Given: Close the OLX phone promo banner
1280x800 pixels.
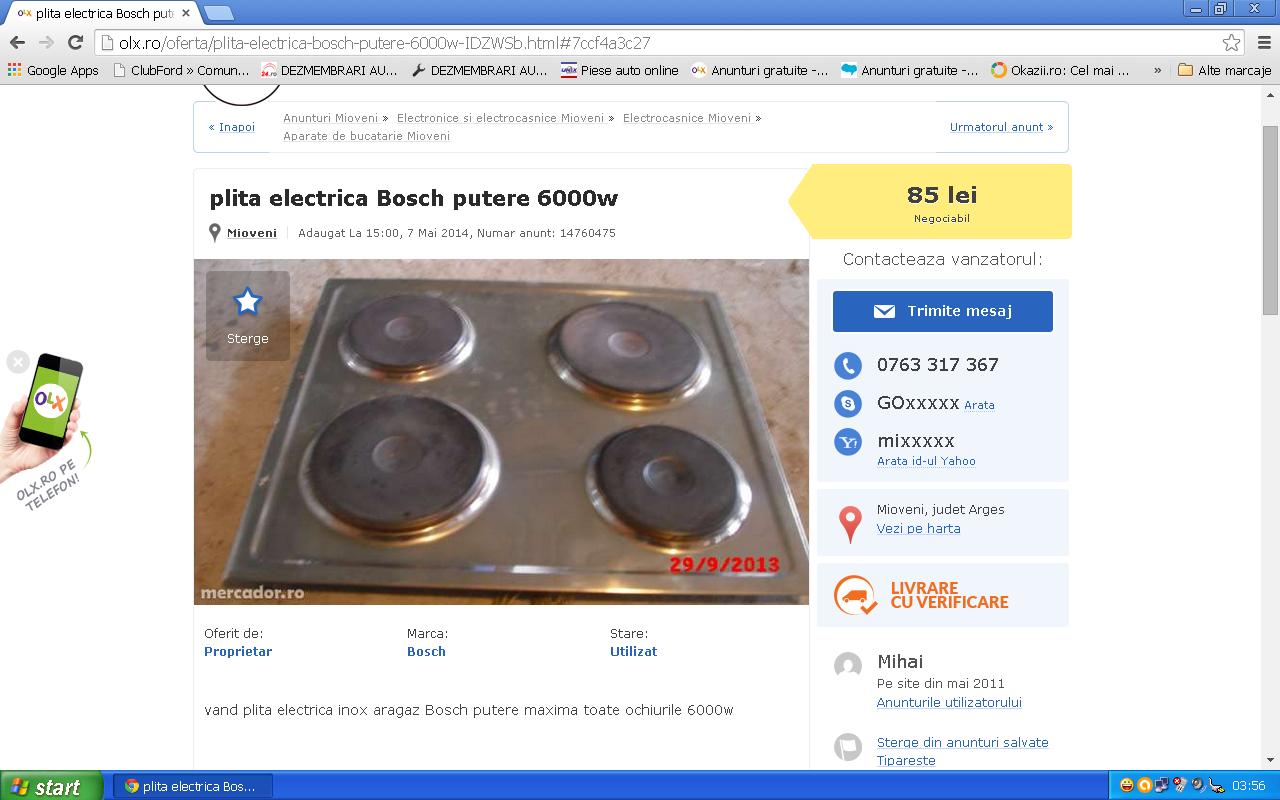Looking at the screenshot, I should pyautogui.click(x=17, y=362).
